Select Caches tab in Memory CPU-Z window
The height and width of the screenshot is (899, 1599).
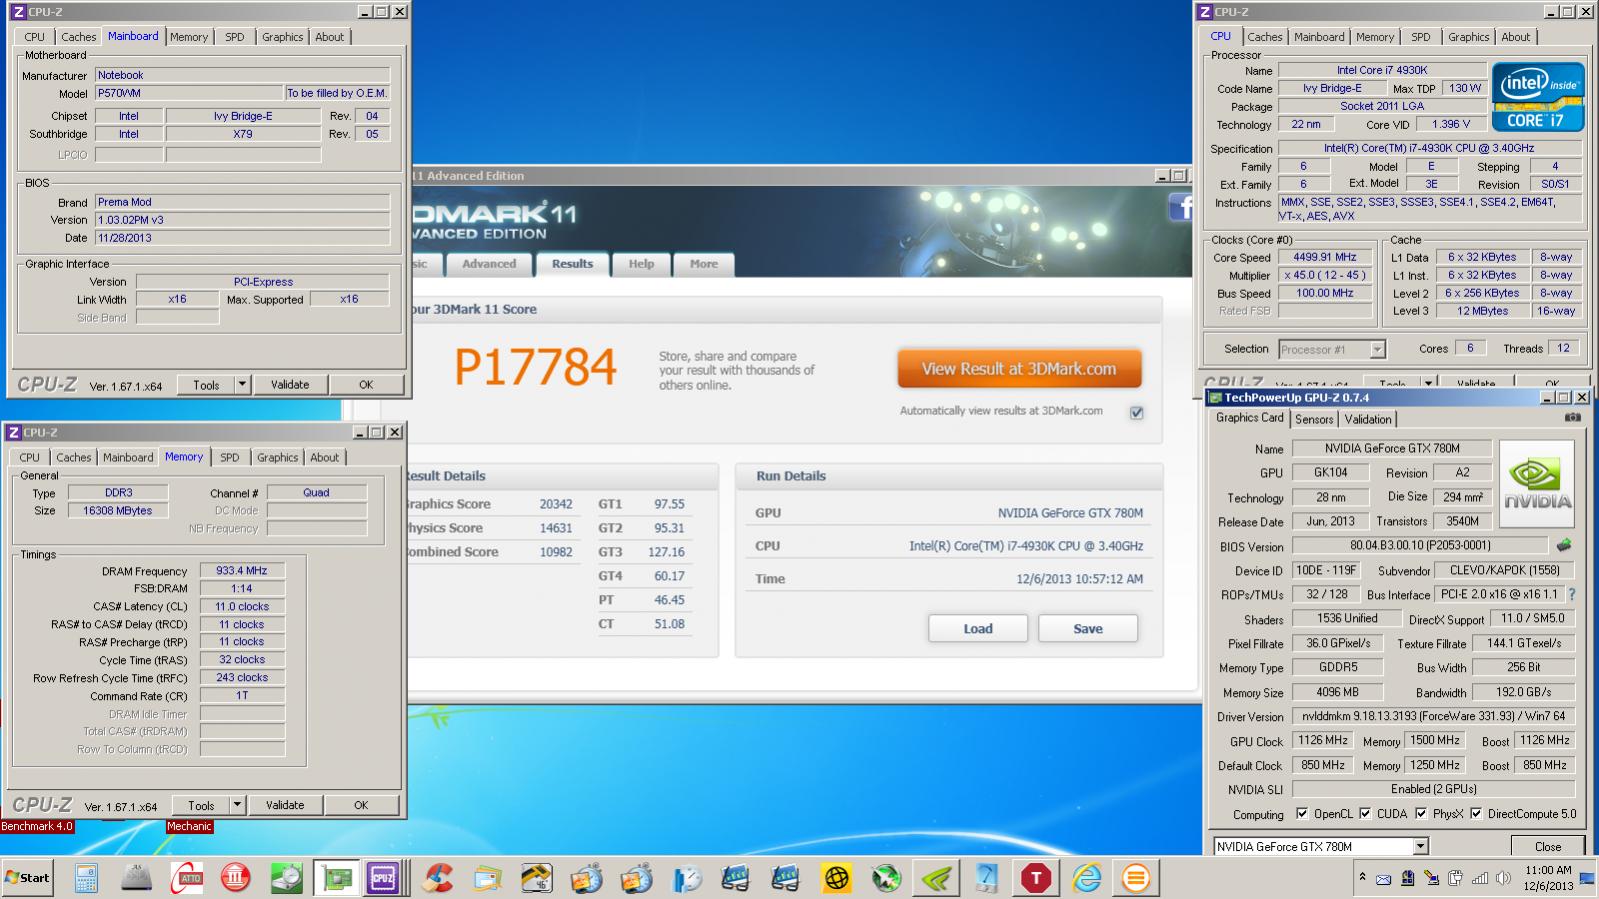point(73,457)
